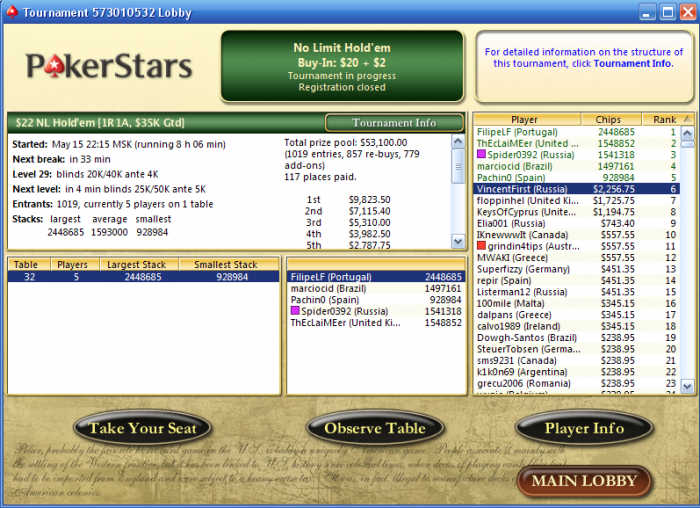Click the red marker beside grindin4tips
Screen dimensions: 700x508
pos(481,246)
